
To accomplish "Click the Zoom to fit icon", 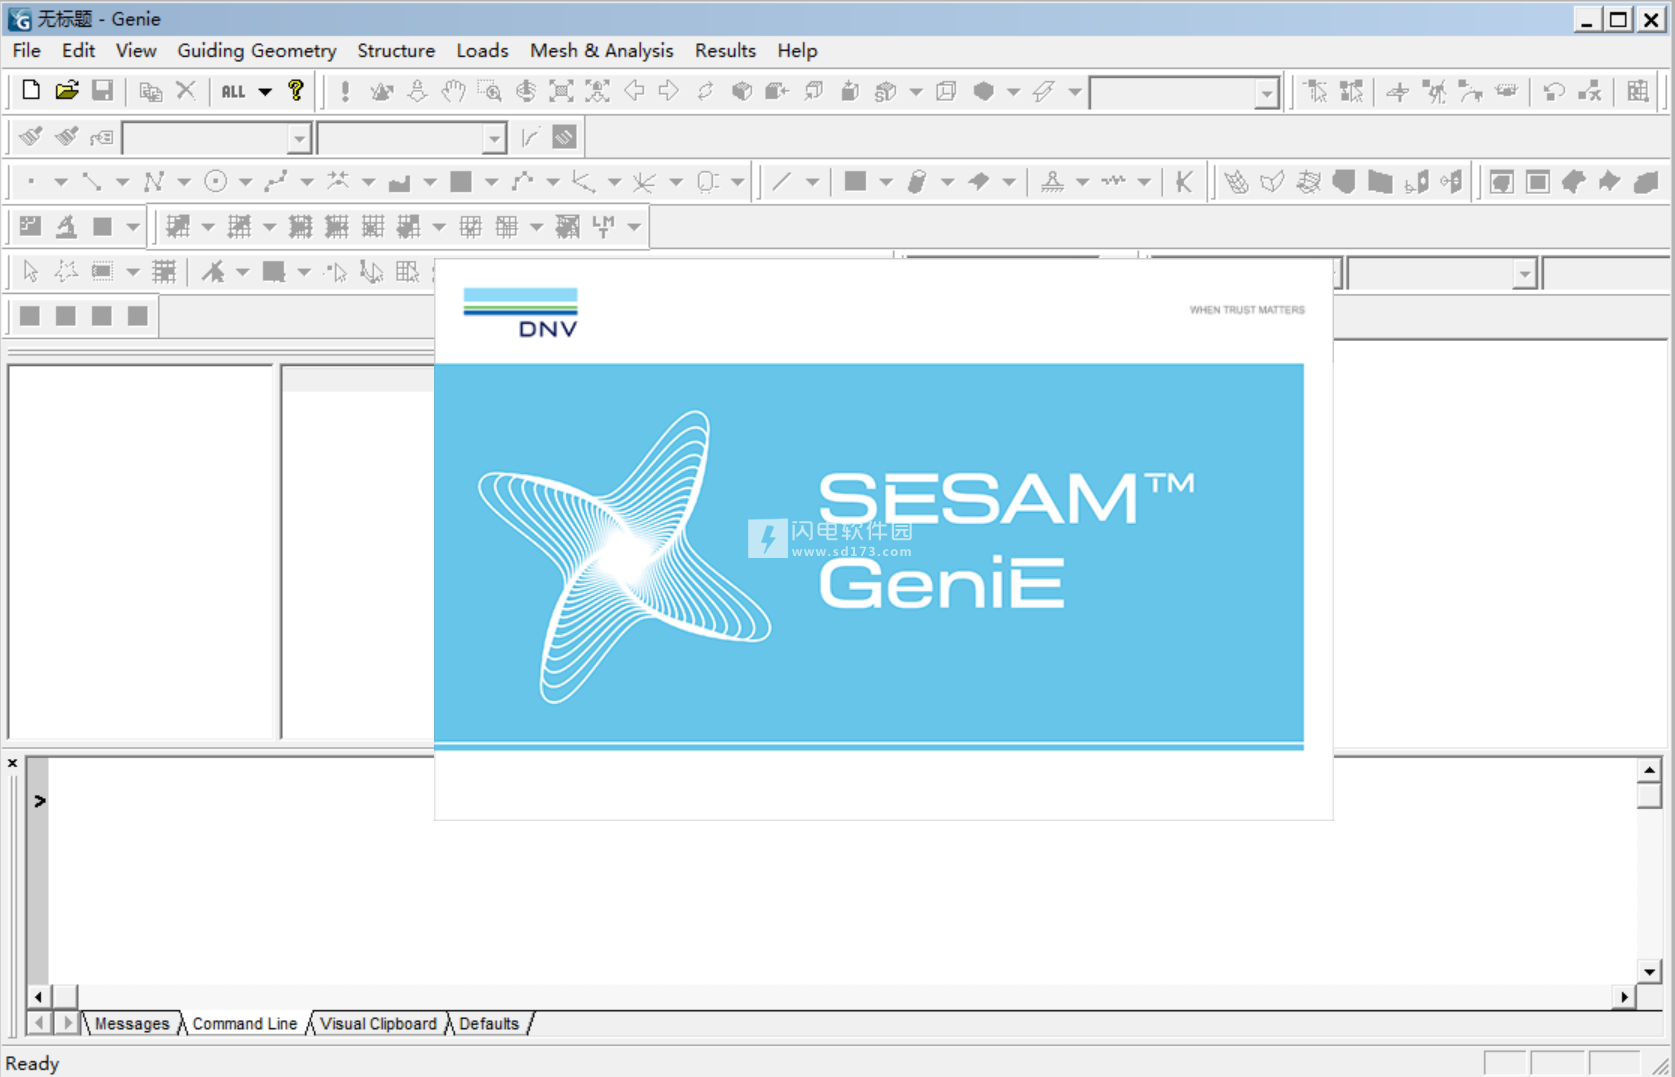I will [x=561, y=91].
